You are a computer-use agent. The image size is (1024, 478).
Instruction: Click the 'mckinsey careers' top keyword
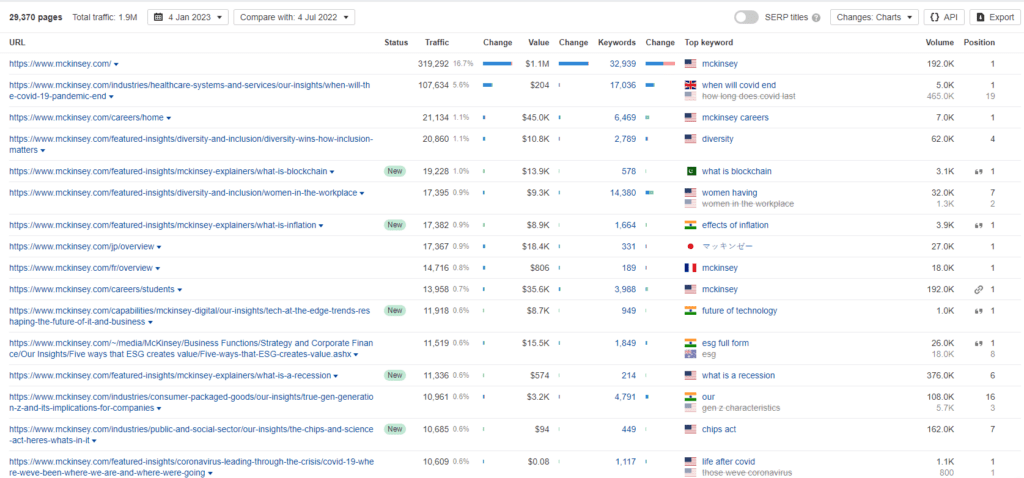[x=735, y=118]
